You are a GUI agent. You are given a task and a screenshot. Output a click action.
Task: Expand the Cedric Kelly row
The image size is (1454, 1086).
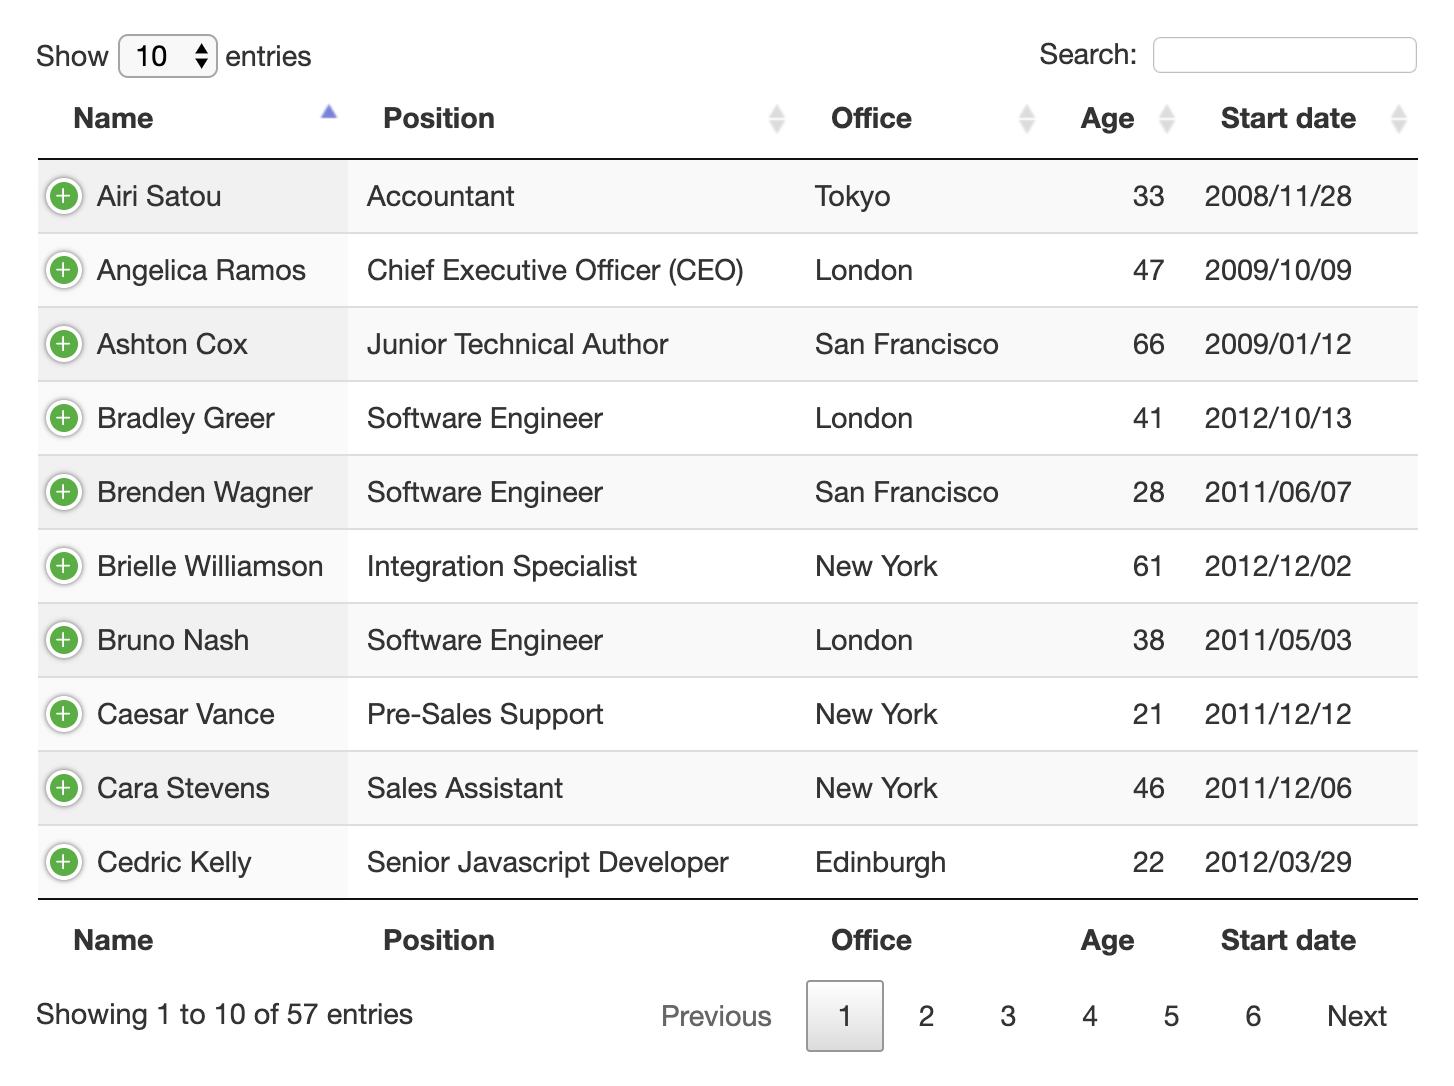coord(64,862)
